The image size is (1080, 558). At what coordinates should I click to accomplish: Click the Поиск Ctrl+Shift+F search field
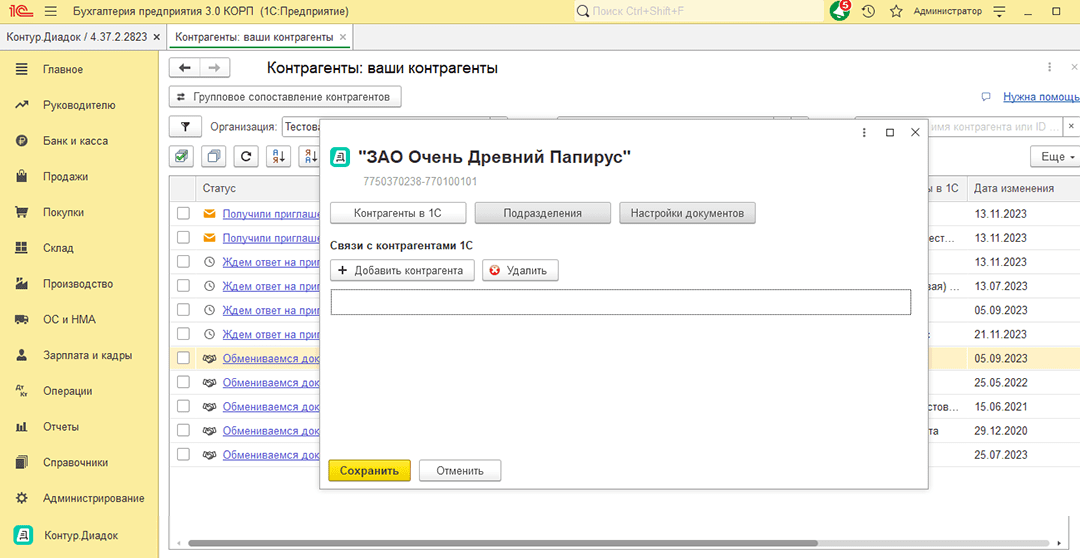(698, 11)
